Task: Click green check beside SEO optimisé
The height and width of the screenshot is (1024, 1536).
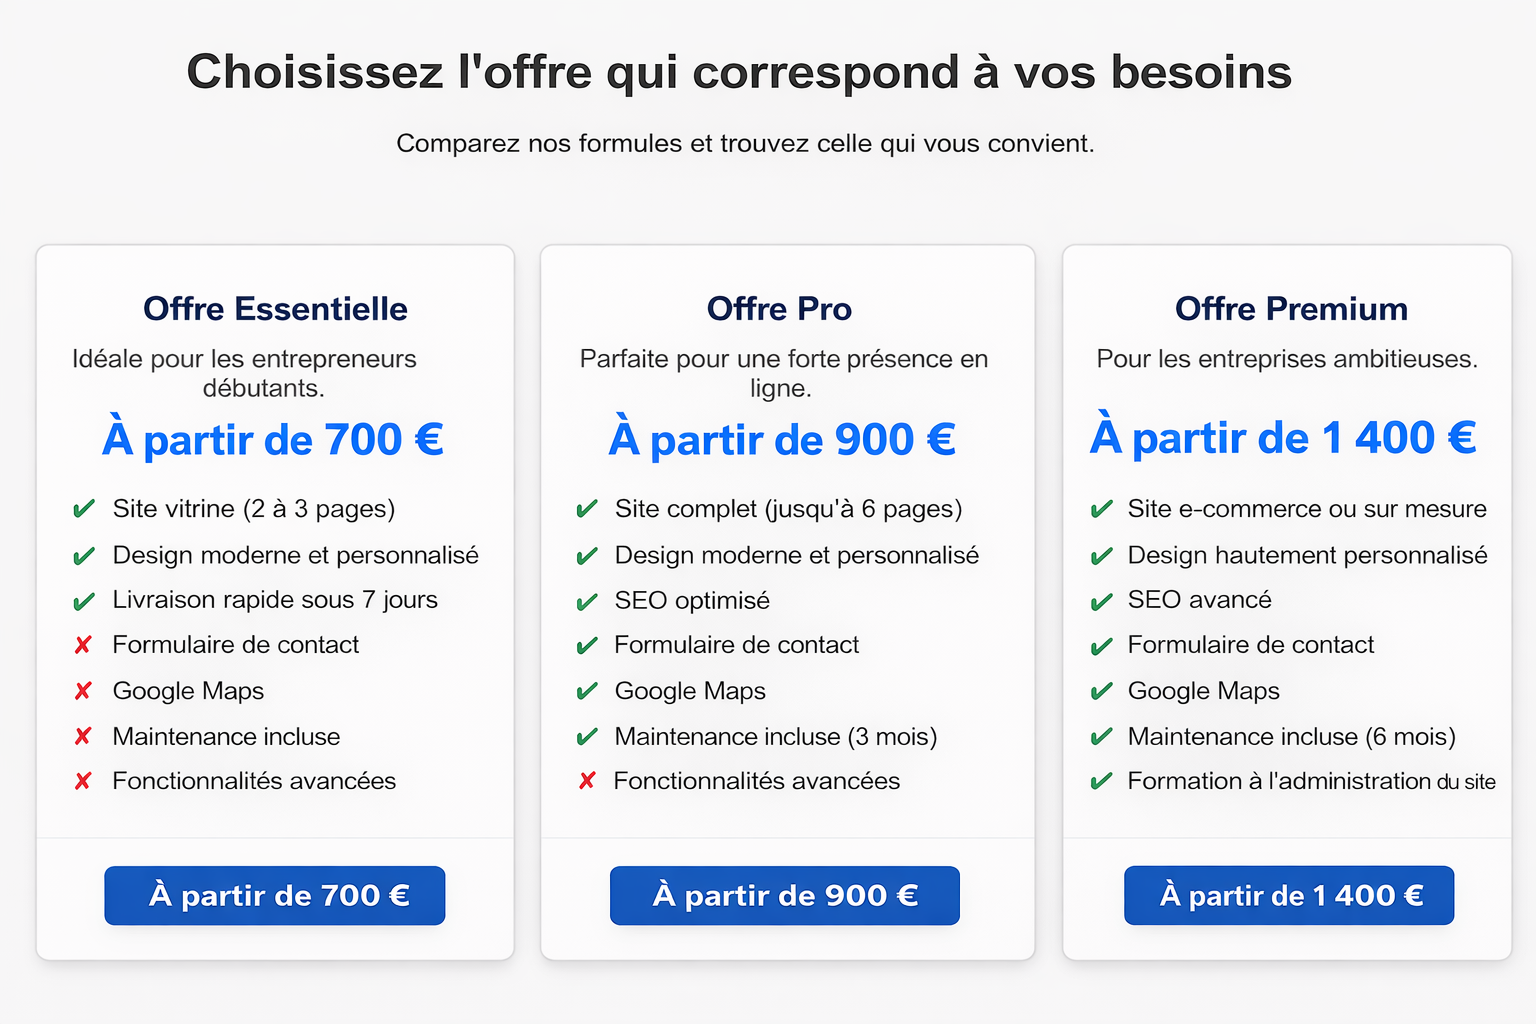Action: click(x=587, y=602)
